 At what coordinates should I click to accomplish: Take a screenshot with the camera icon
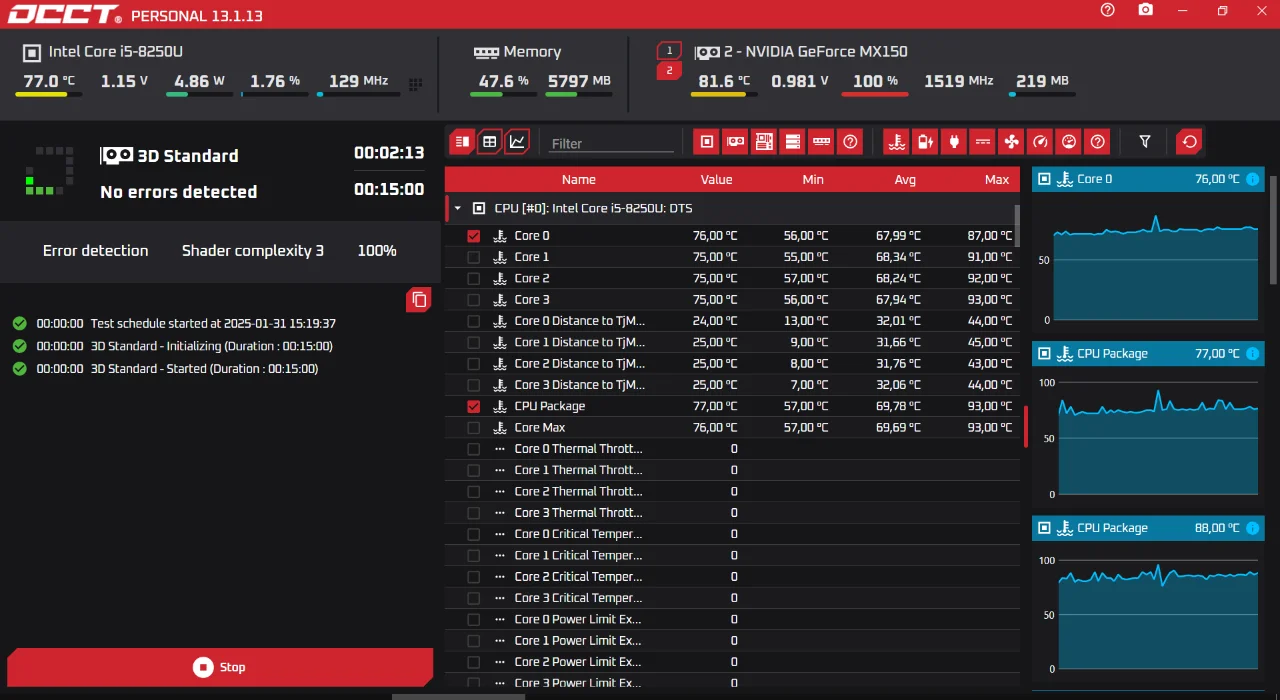point(1145,10)
